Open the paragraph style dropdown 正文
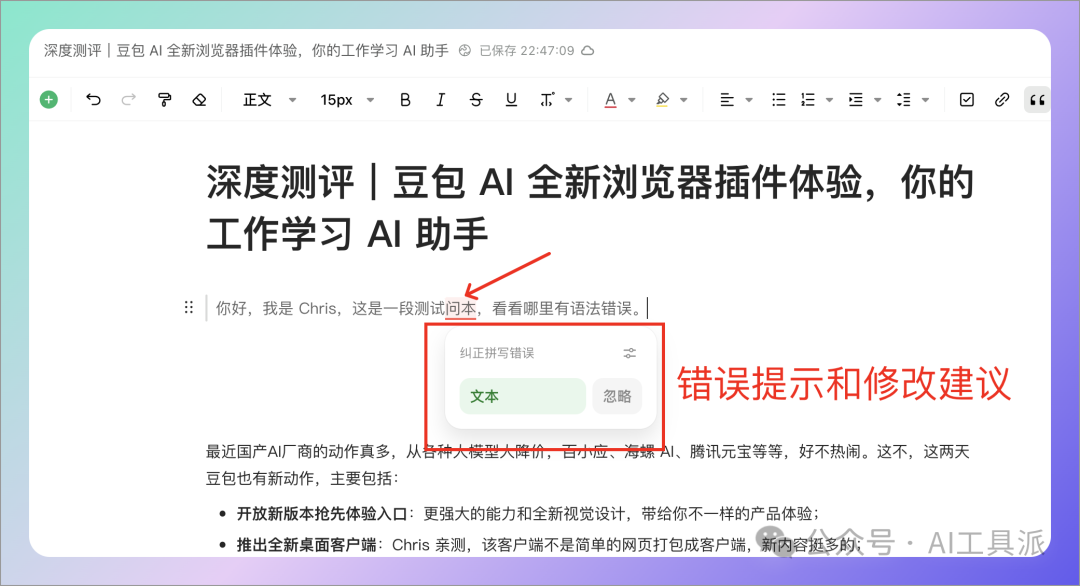The width and height of the screenshot is (1080, 586). (269, 100)
